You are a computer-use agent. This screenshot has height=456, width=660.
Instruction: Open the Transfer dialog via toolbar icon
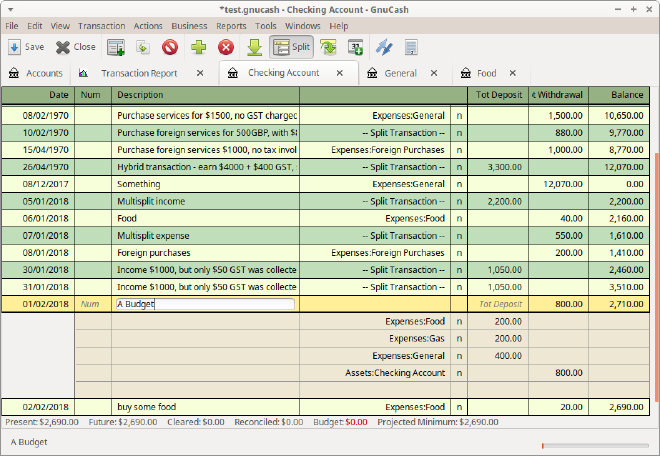point(383,47)
